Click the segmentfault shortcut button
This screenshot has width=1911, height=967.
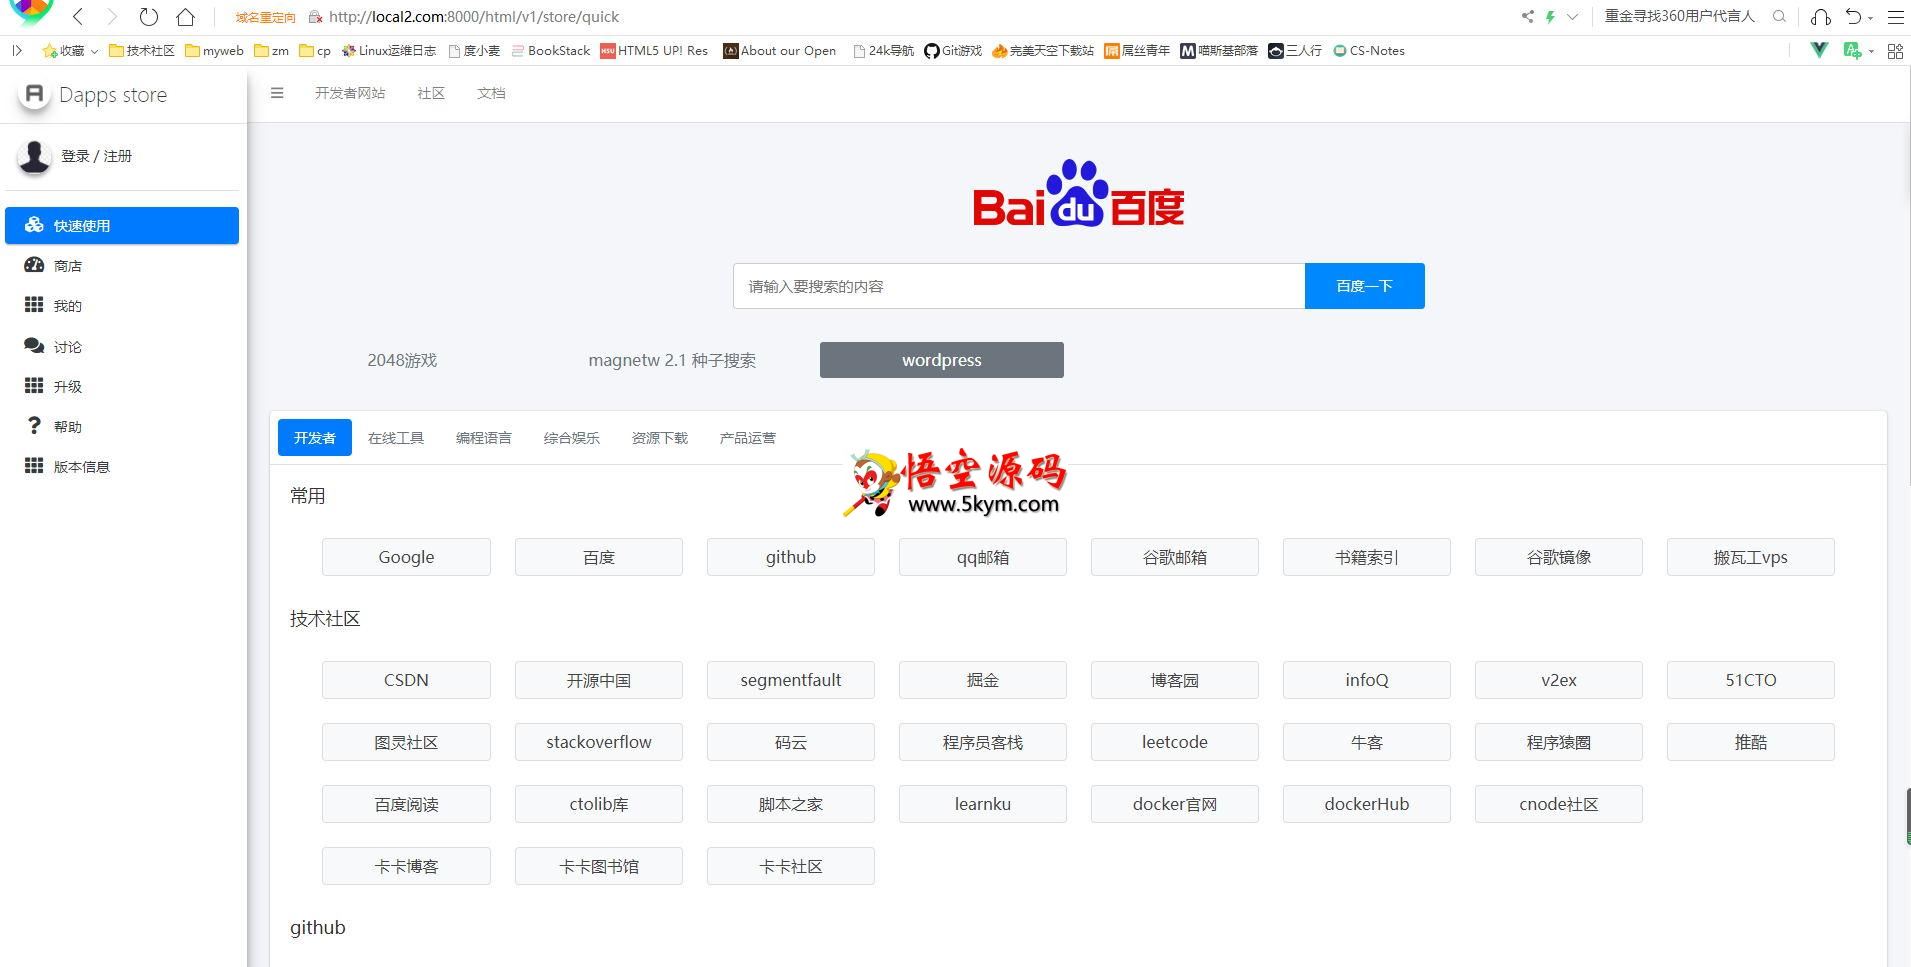click(791, 680)
